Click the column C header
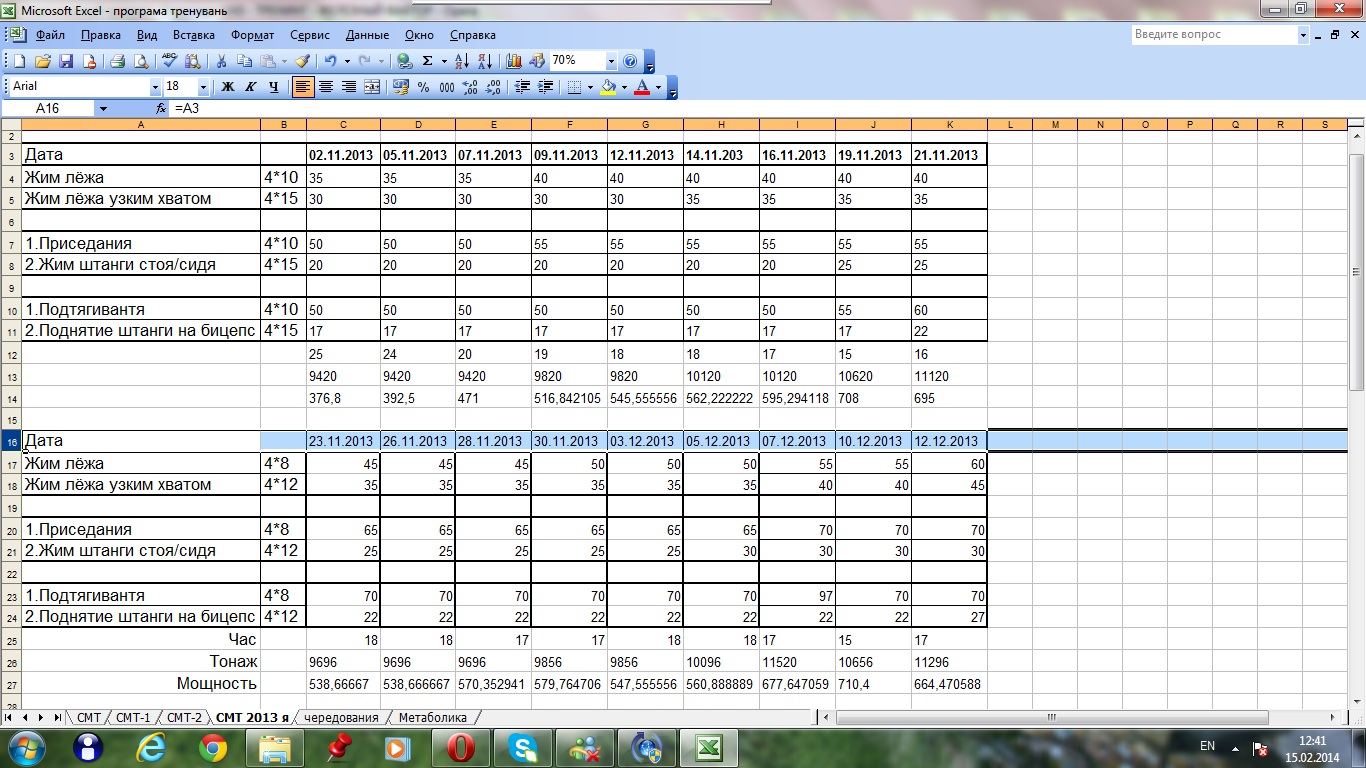Image resolution: width=1366 pixels, height=768 pixels. pyautogui.click(x=343, y=125)
